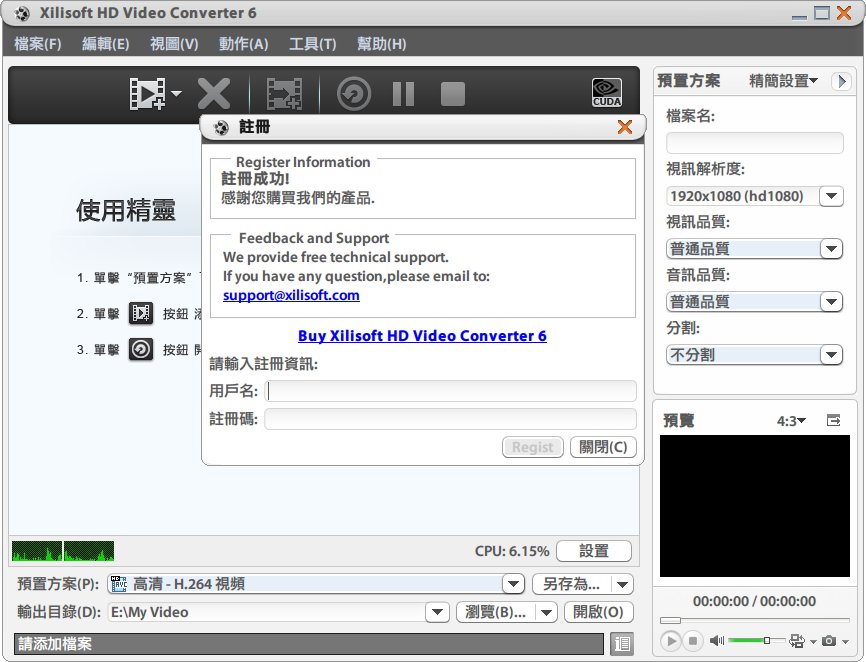
Task: Open the 編輯(E) menu
Action: (x=105, y=44)
